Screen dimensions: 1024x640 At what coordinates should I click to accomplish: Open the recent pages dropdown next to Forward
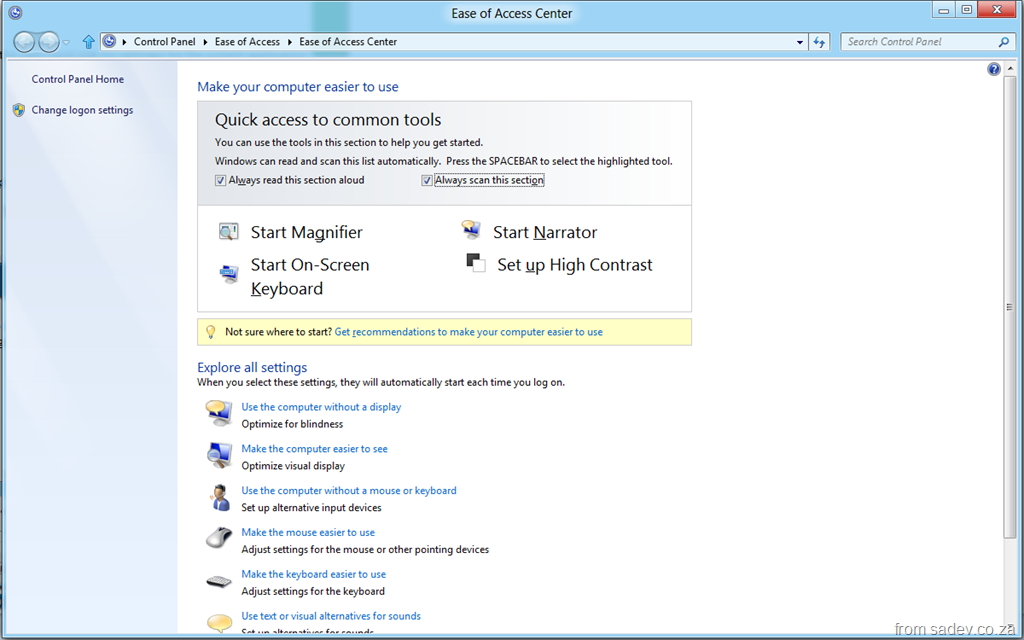pos(65,42)
